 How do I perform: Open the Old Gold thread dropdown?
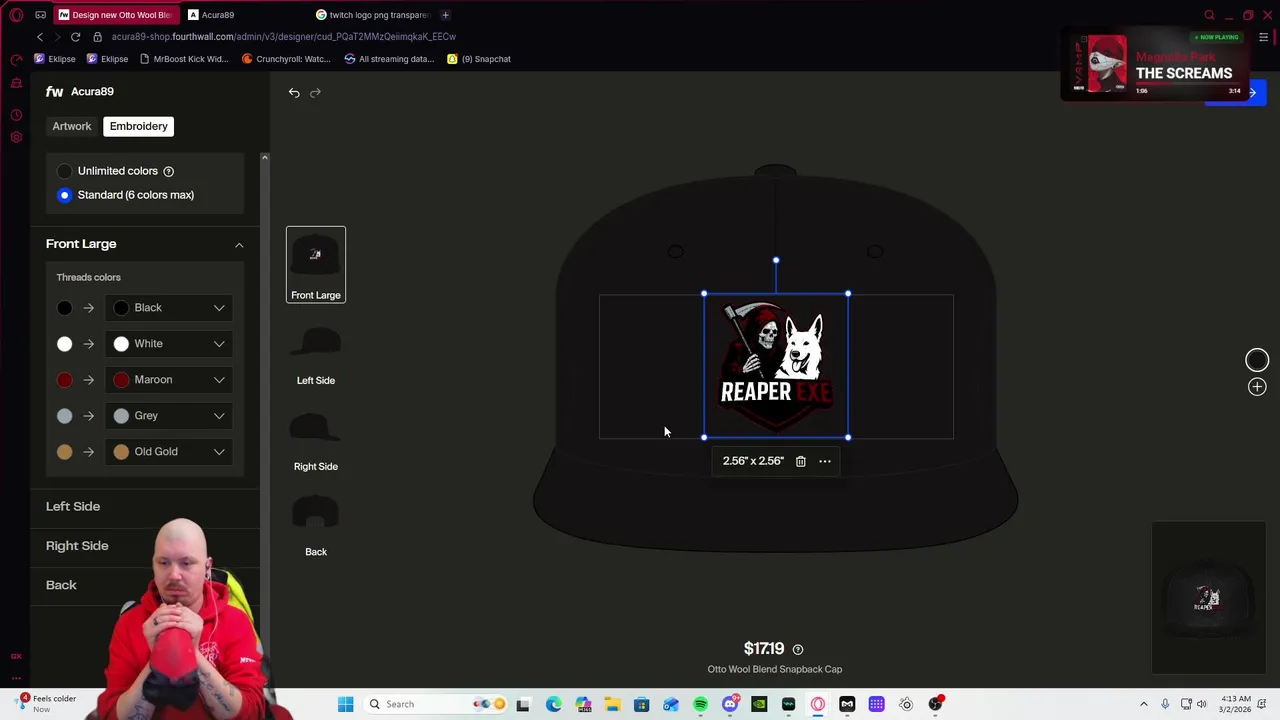click(x=169, y=452)
